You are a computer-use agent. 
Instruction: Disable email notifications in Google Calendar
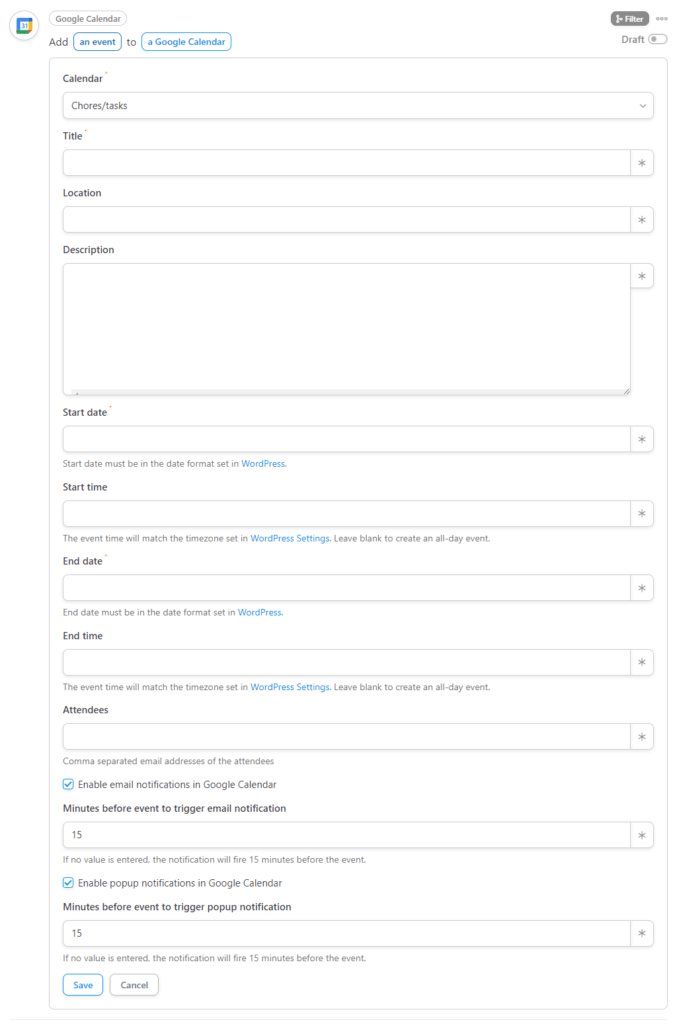click(68, 784)
